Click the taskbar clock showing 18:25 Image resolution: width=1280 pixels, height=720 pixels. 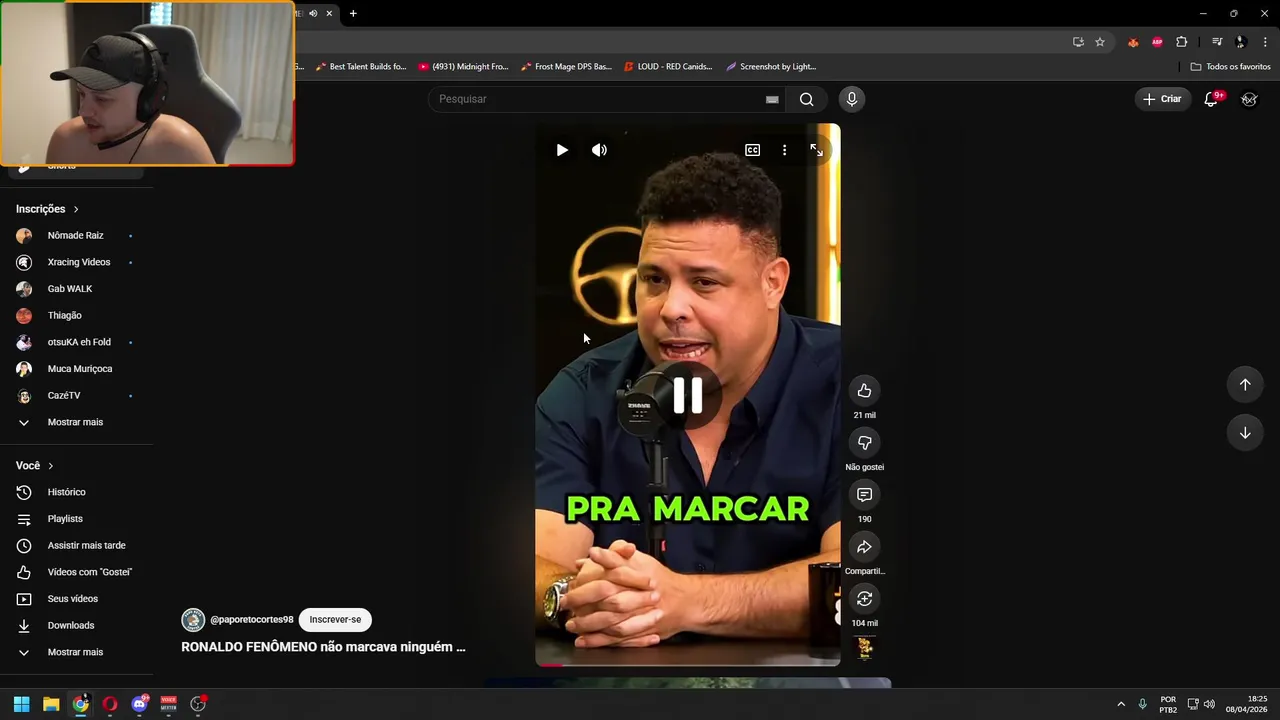(x=1247, y=704)
